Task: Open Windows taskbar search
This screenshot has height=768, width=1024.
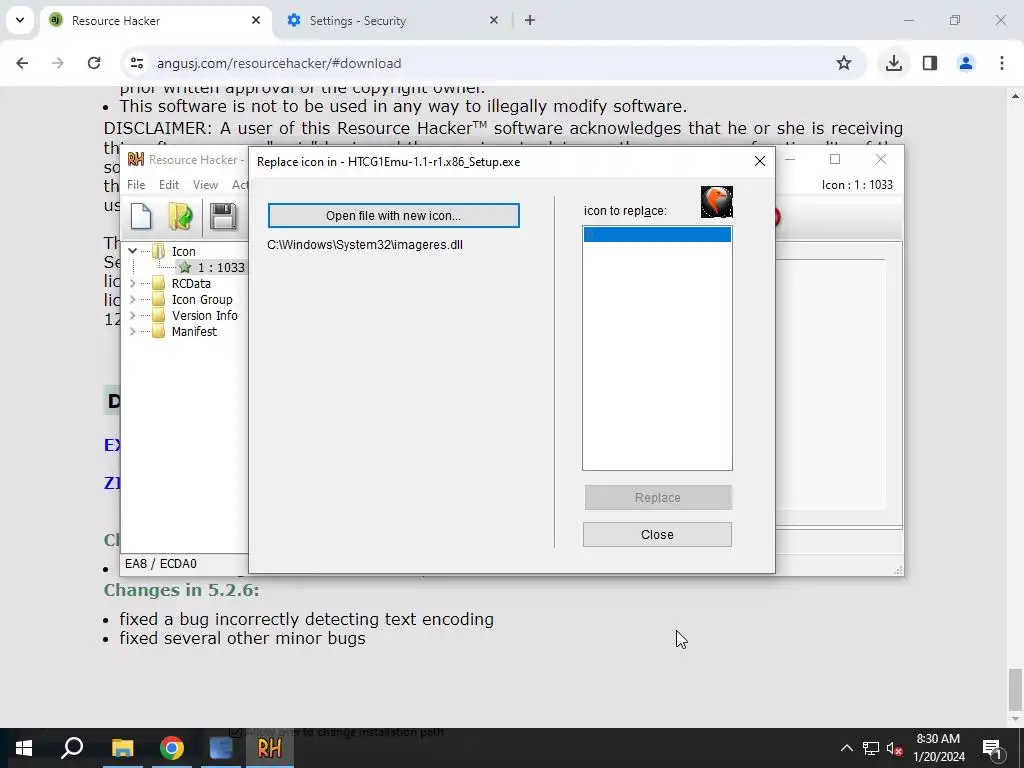Action: [x=72, y=748]
